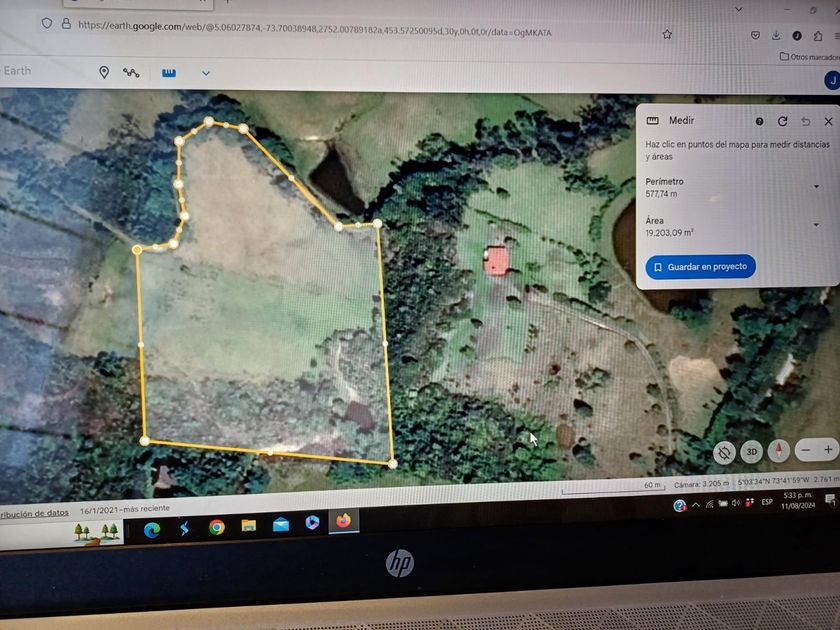Click the Área value 19.203,09 m²
The height and width of the screenshot is (630, 840).
tap(669, 232)
